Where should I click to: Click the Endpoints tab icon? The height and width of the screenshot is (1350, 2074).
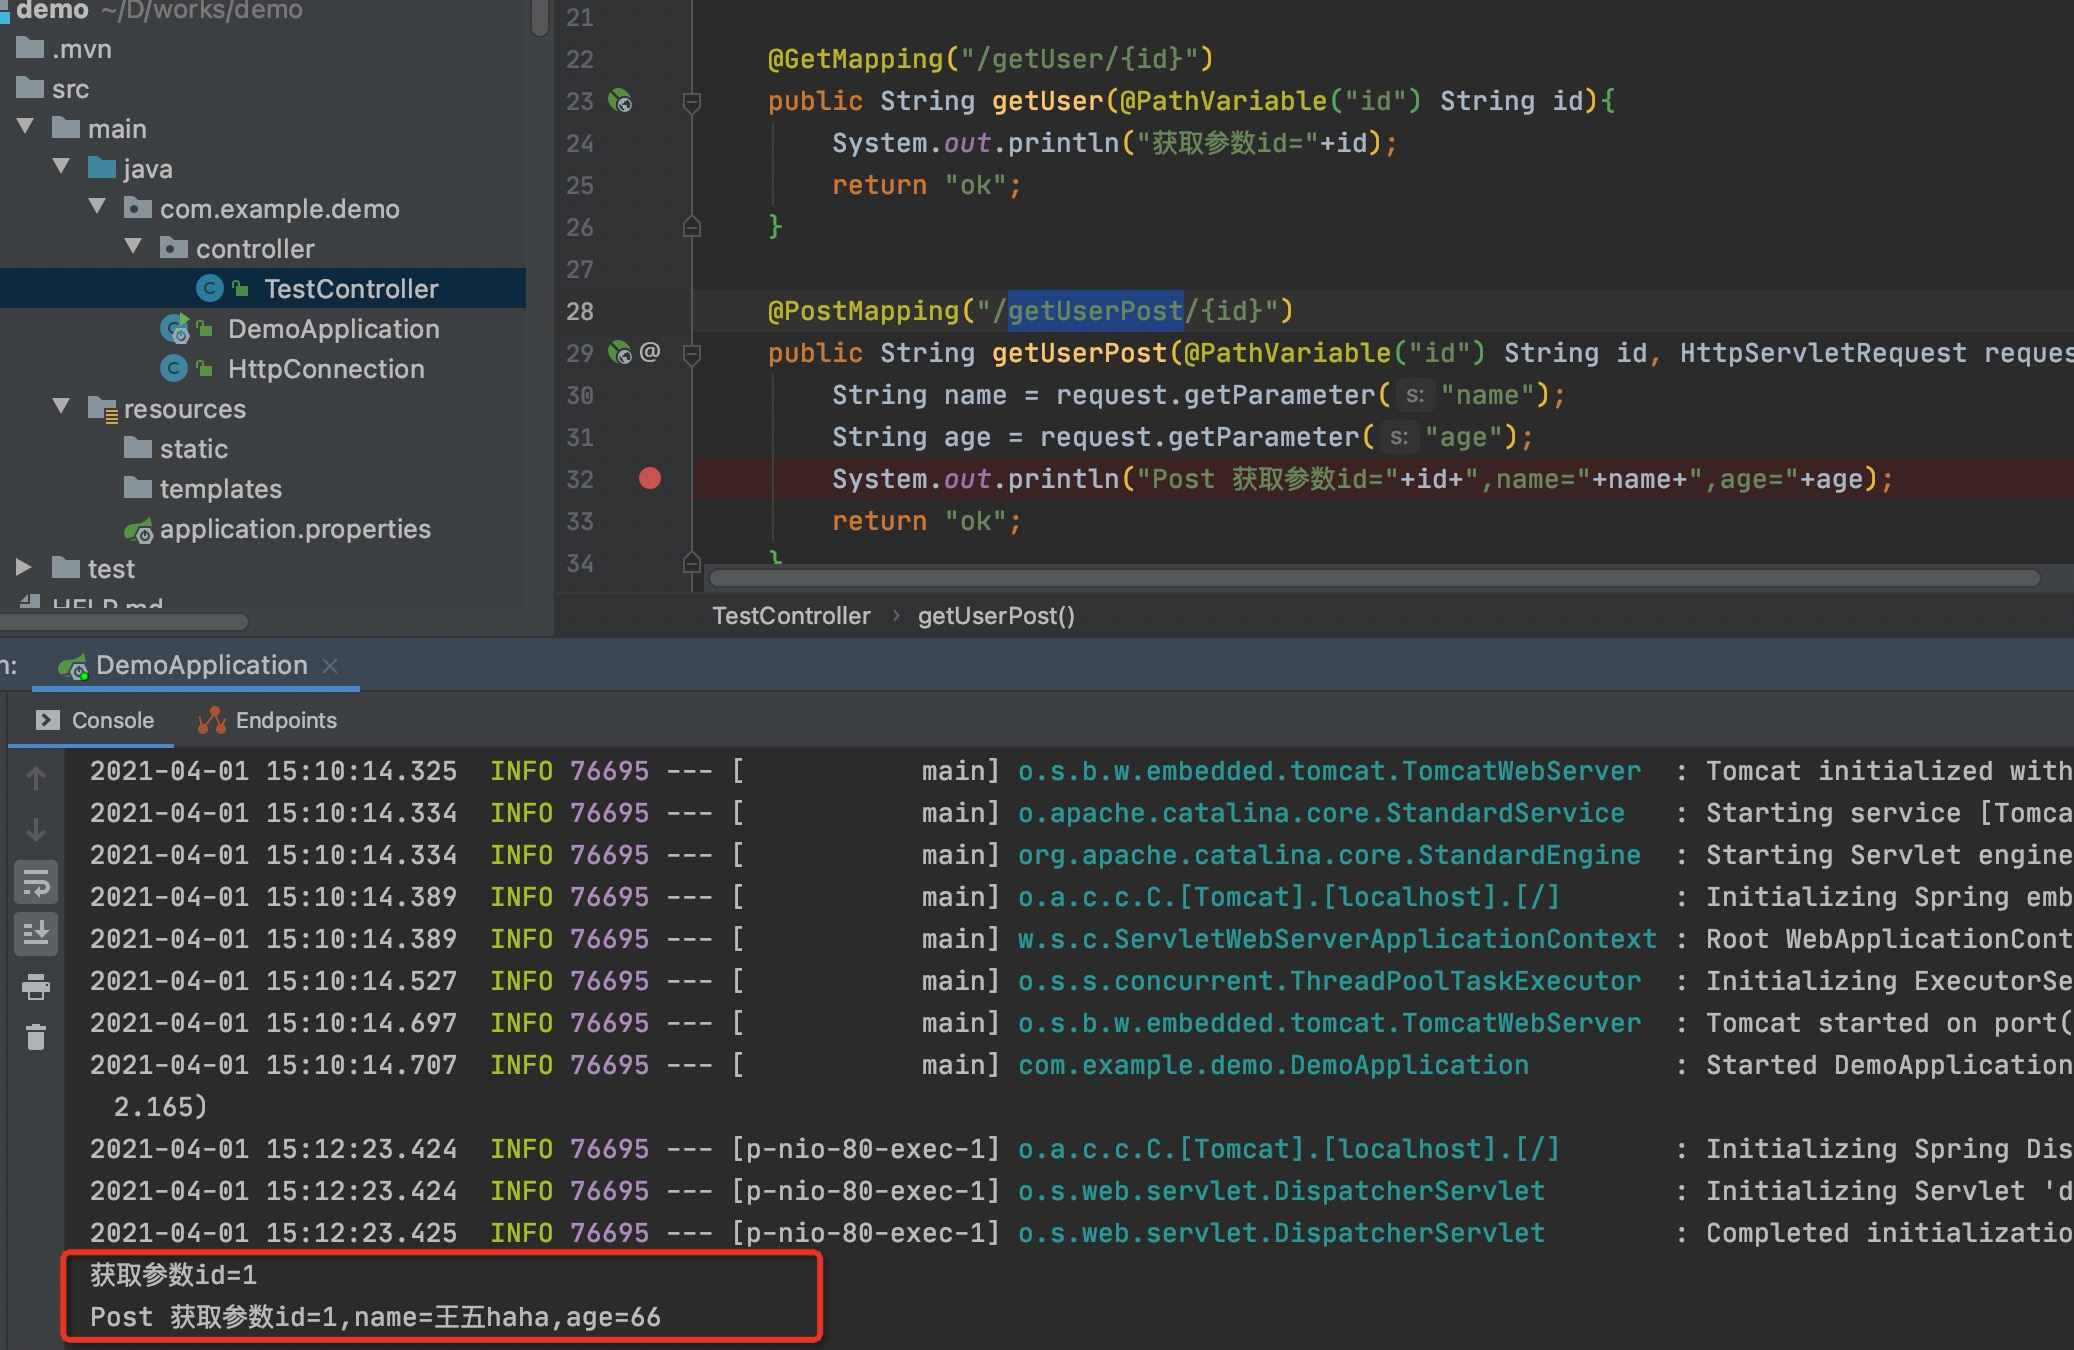211,720
